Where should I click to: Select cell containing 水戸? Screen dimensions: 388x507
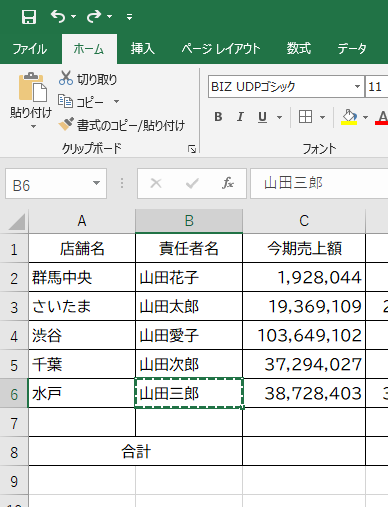(x=82, y=393)
